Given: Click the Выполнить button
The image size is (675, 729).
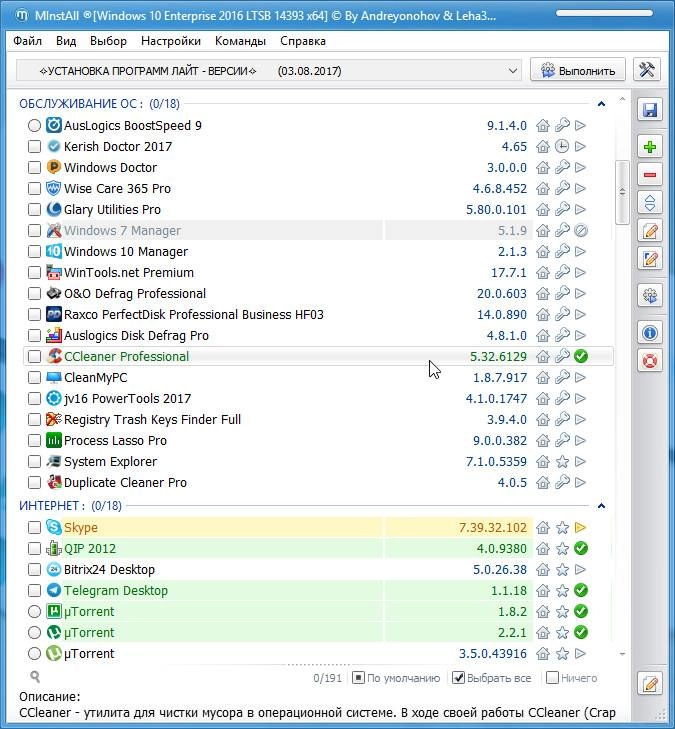Looking at the screenshot, I should (578, 71).
